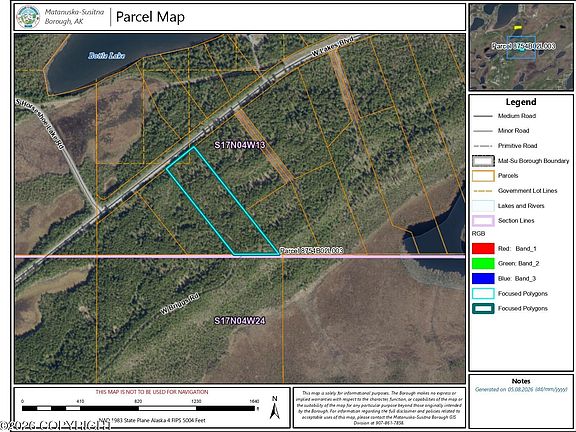Click the Medium Road legend line symbol
Viewport: 576px width, 432px height.
click(483, 116)
